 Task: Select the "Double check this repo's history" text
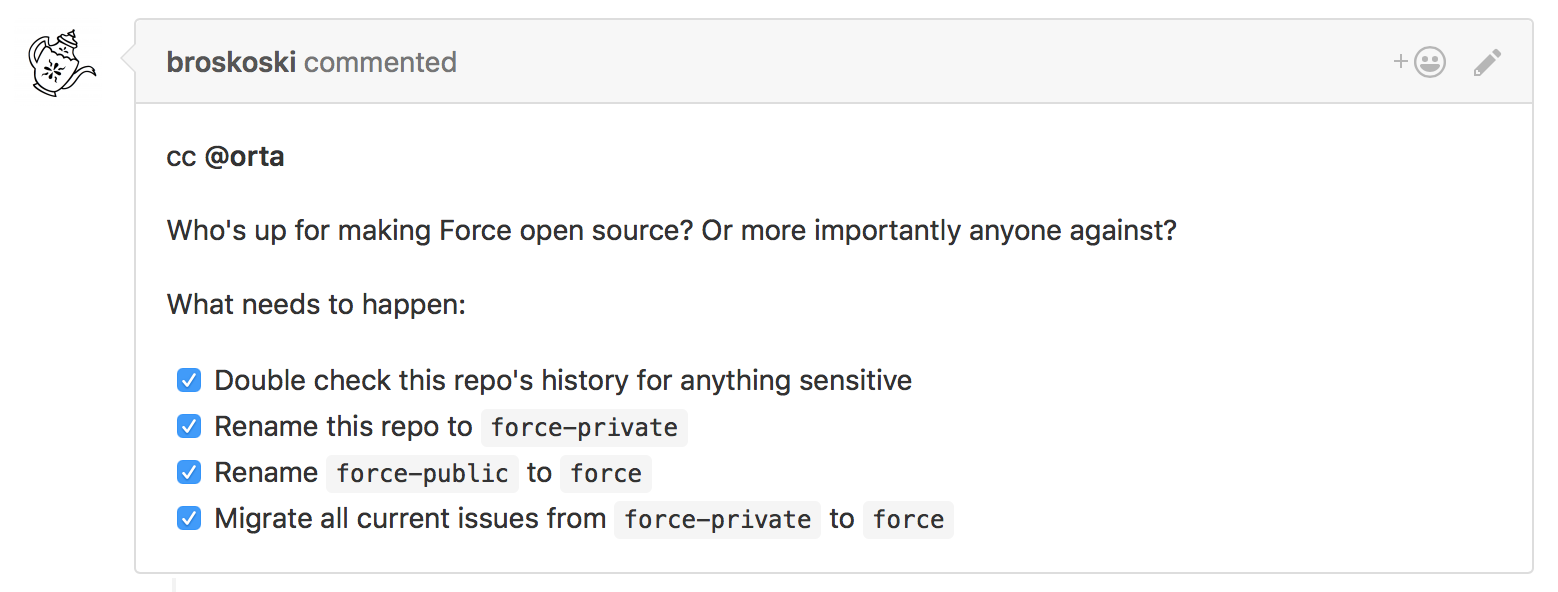pos(563,381)
